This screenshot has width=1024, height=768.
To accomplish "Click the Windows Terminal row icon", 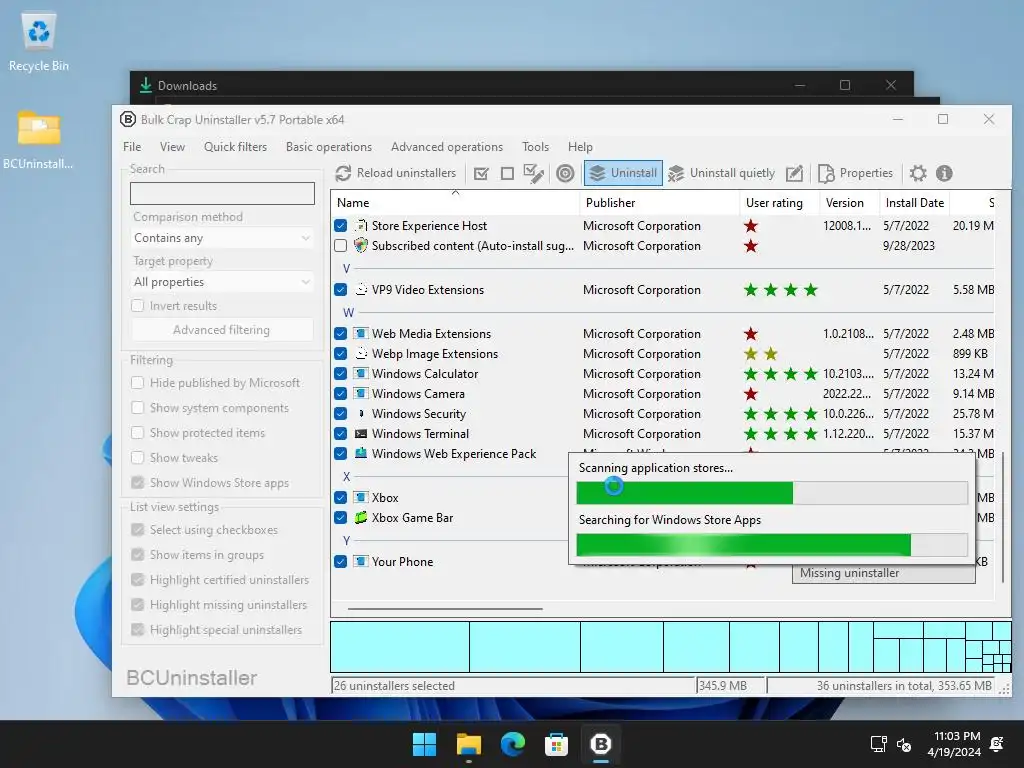I will (x=360, y=434).
